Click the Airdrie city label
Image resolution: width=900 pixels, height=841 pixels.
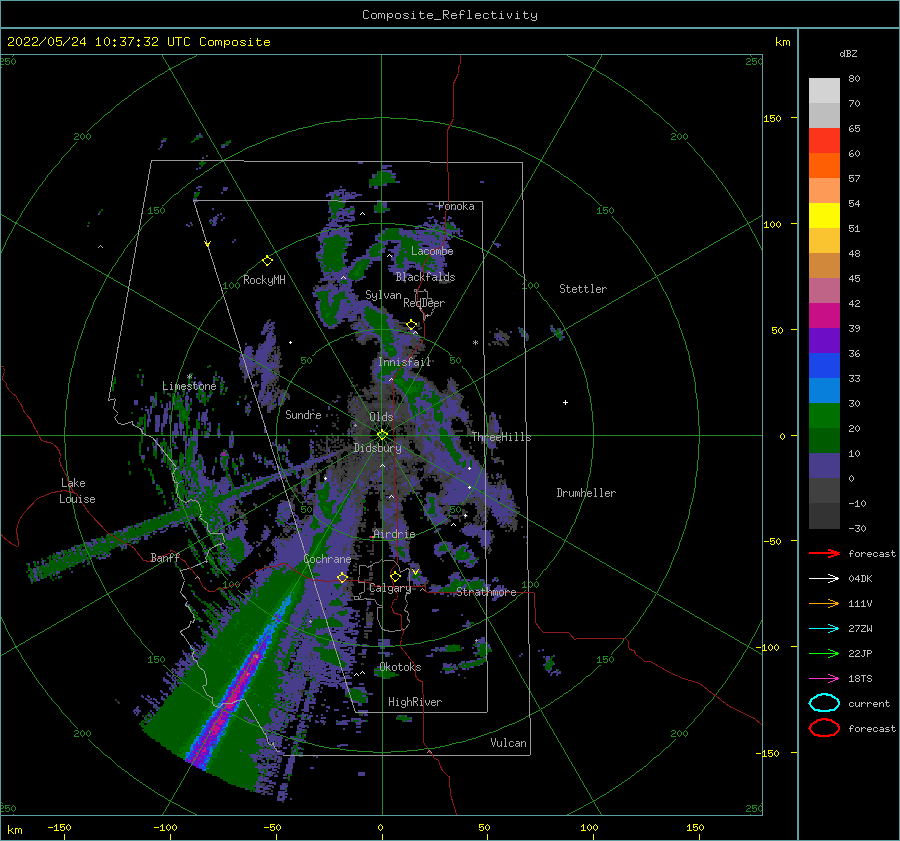click(x=394, y=534)
